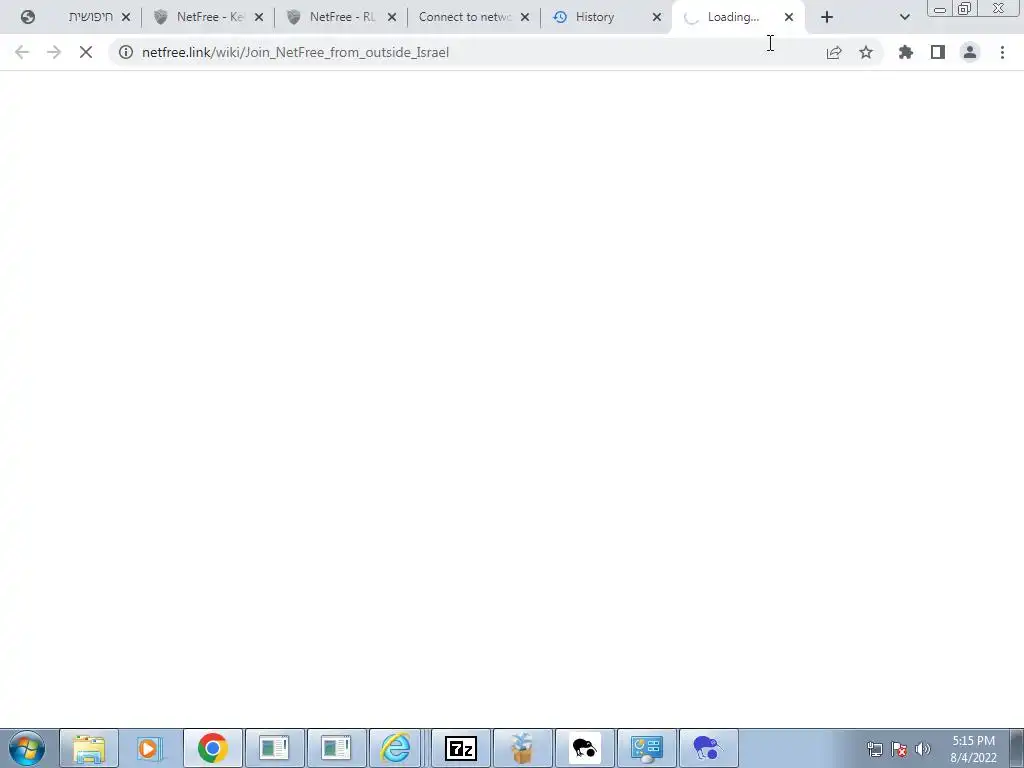Viewport: 1024px width, 768px height.
Task: Open the Windows Start menu
Action: 27,748
